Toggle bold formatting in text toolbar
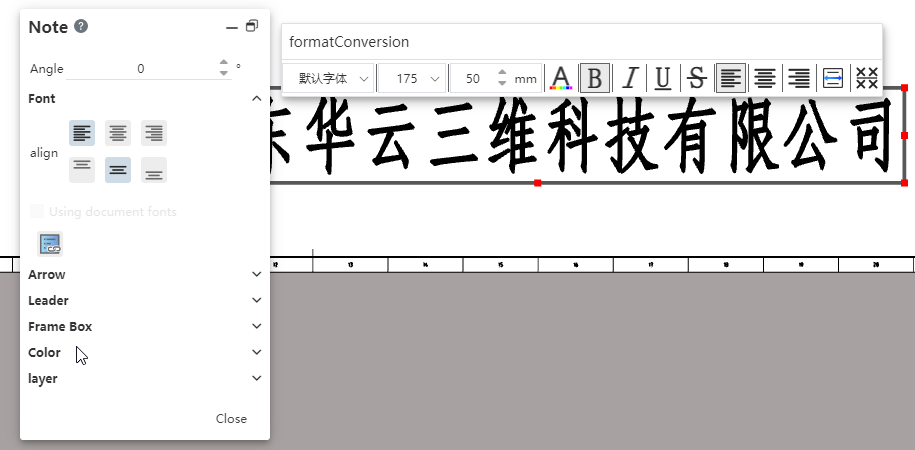The width and height of the screenshot is (915, 450). [x=595, y=78]
